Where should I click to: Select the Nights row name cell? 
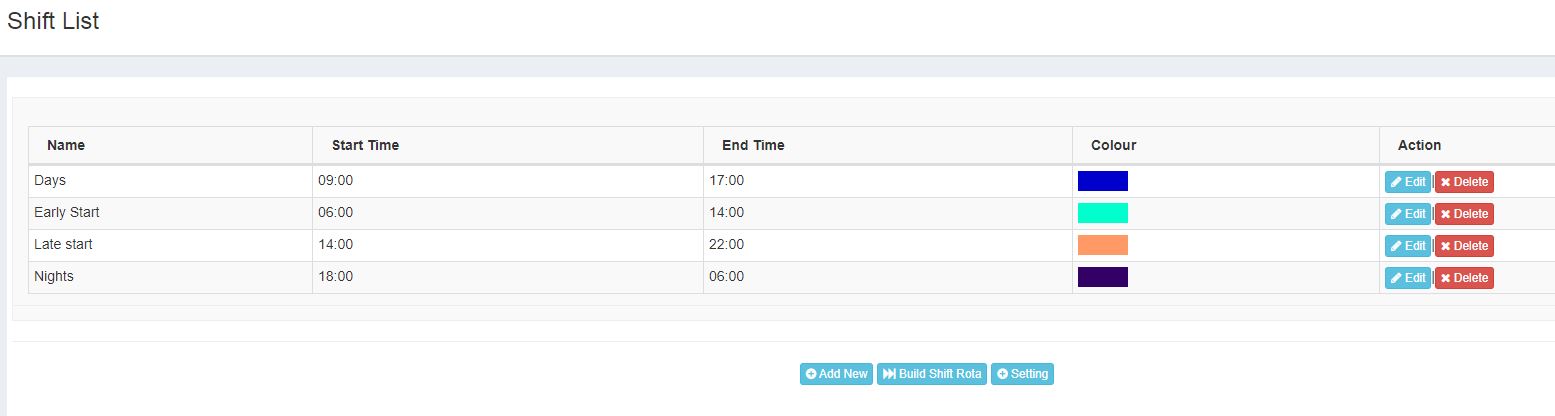click(54, 277)
